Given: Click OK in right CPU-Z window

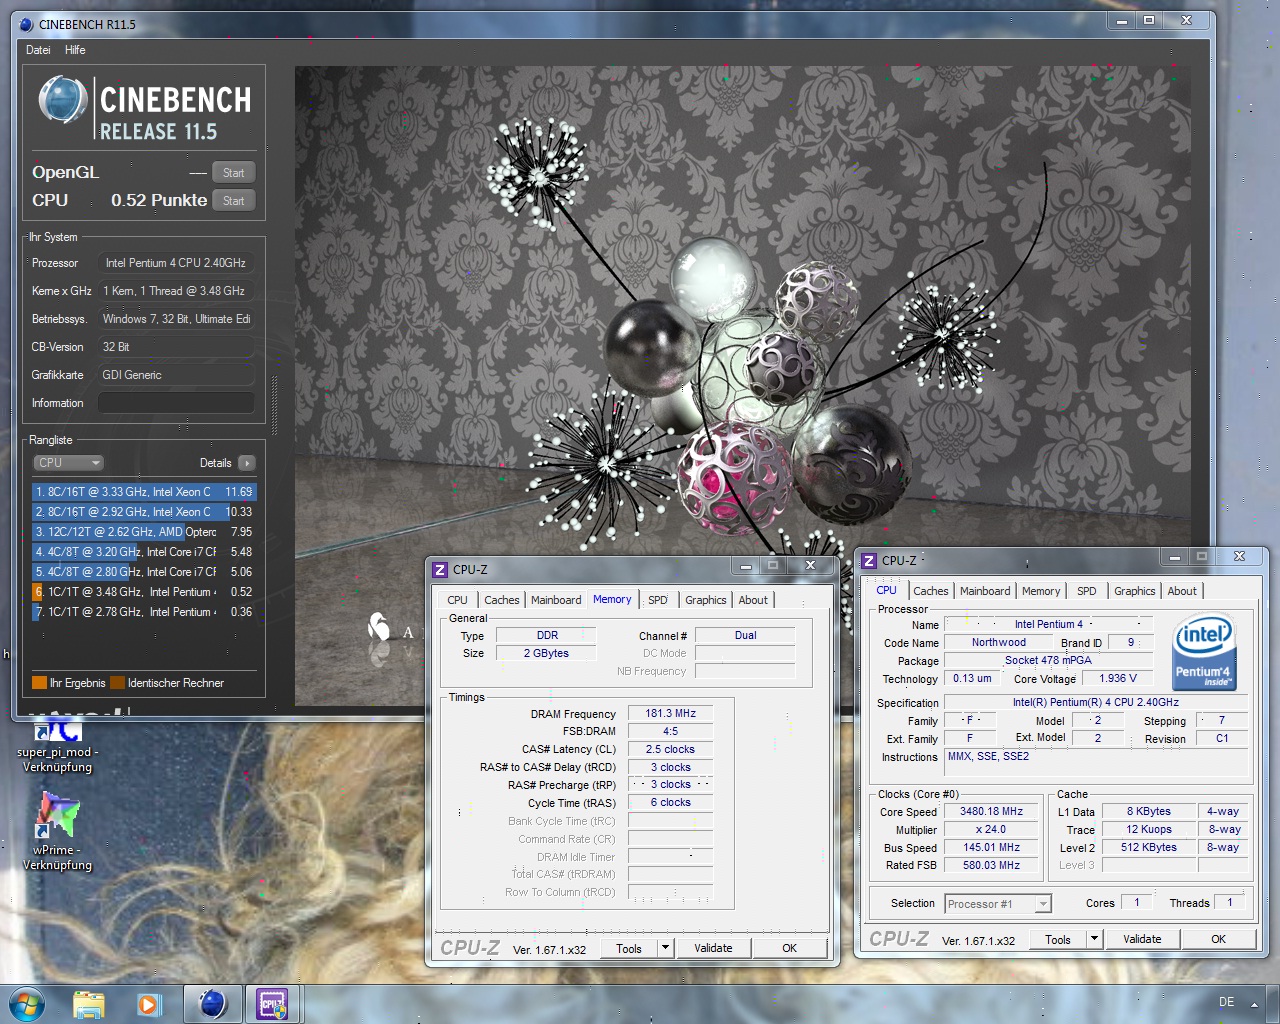Looking at the screenshot, I should click(1218, 939).
